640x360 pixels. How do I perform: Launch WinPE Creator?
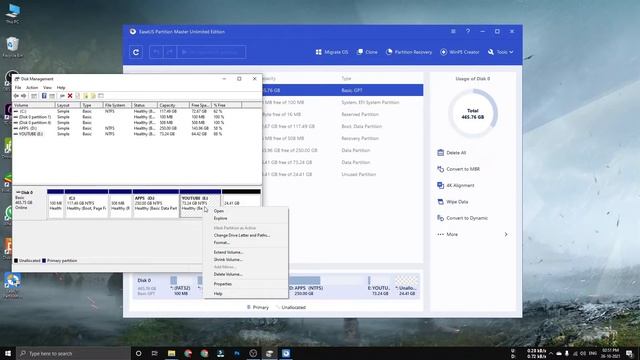pos(460,52)
